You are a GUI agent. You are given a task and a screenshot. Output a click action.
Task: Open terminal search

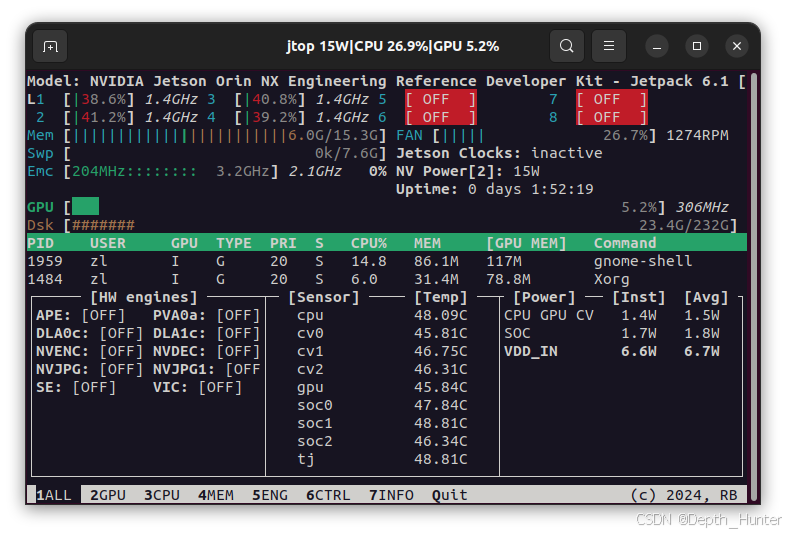point(566,46)
